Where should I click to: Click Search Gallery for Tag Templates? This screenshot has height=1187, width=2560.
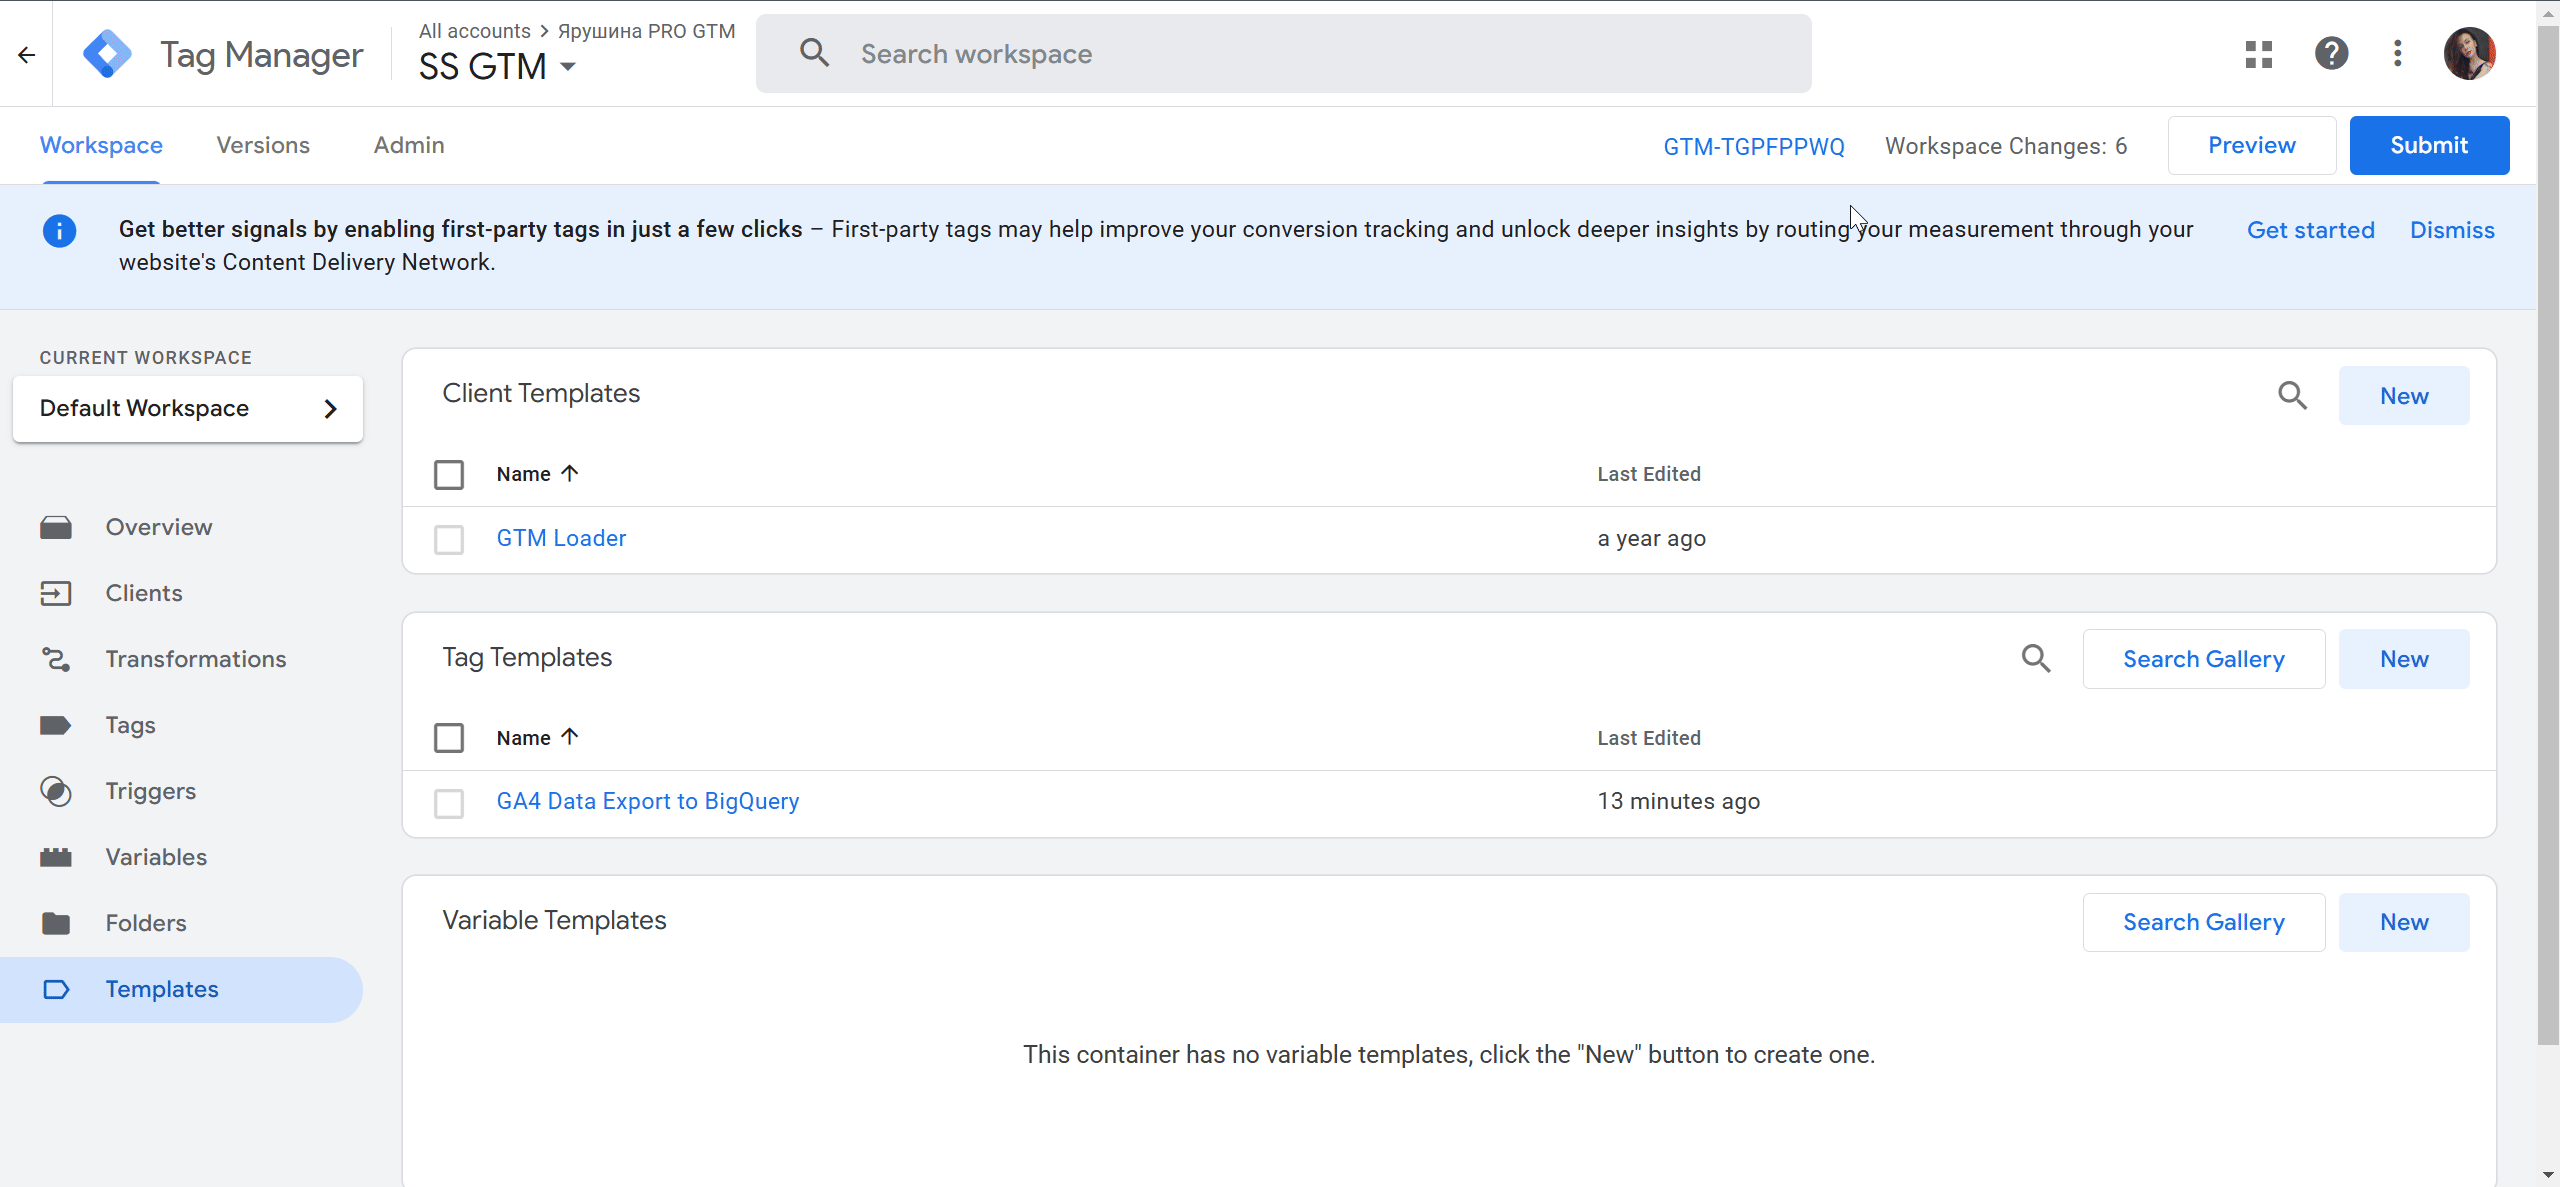[x=2204, y=659]
